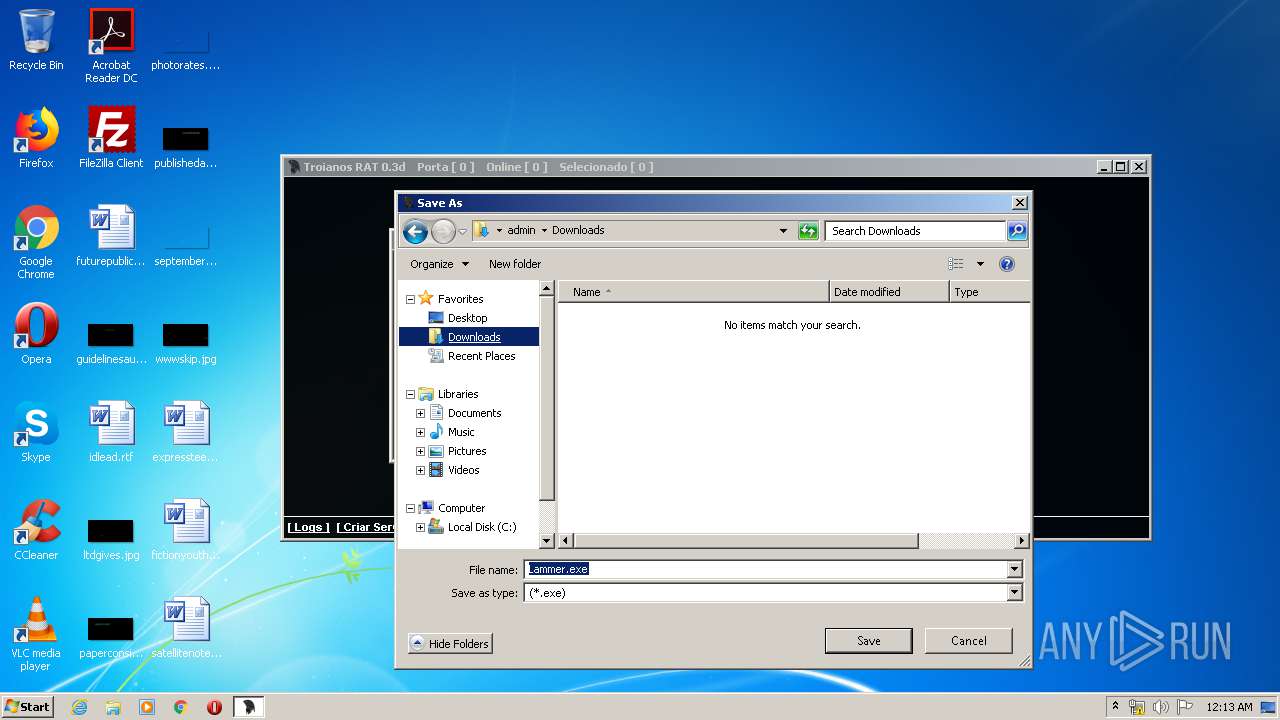Open the Start menu
The image size is (1280, 720).
[x=28, y=707]
